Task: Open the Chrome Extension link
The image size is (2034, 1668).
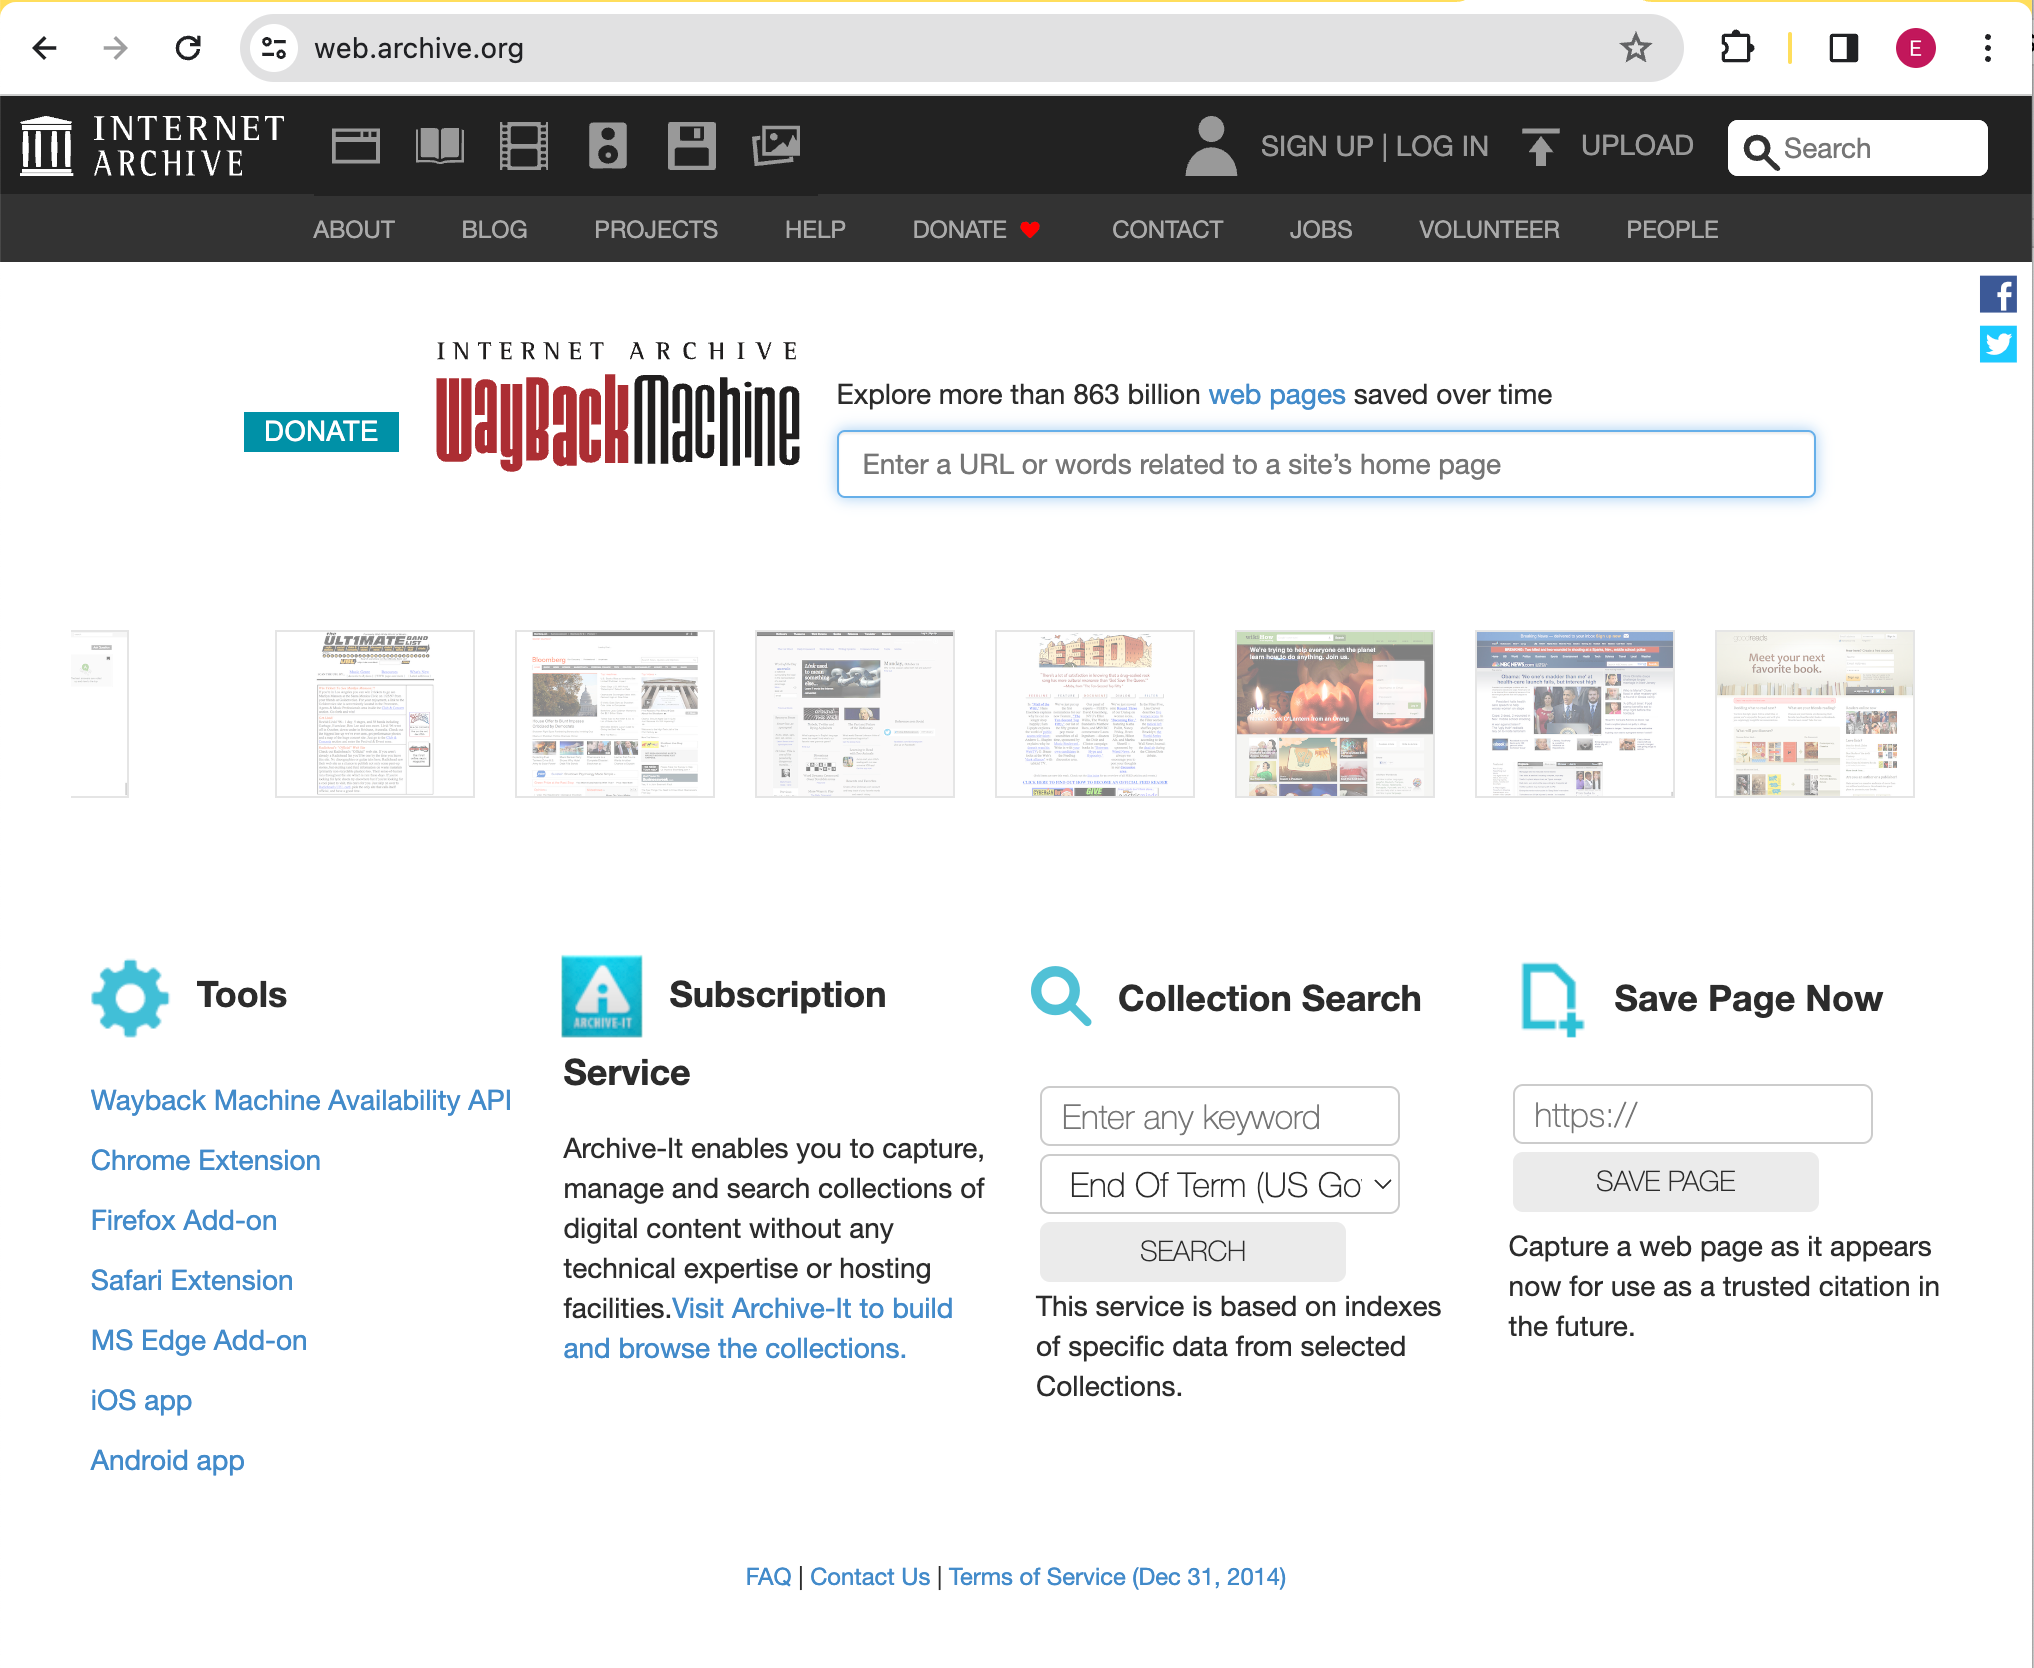Action: pos(205,1160)
